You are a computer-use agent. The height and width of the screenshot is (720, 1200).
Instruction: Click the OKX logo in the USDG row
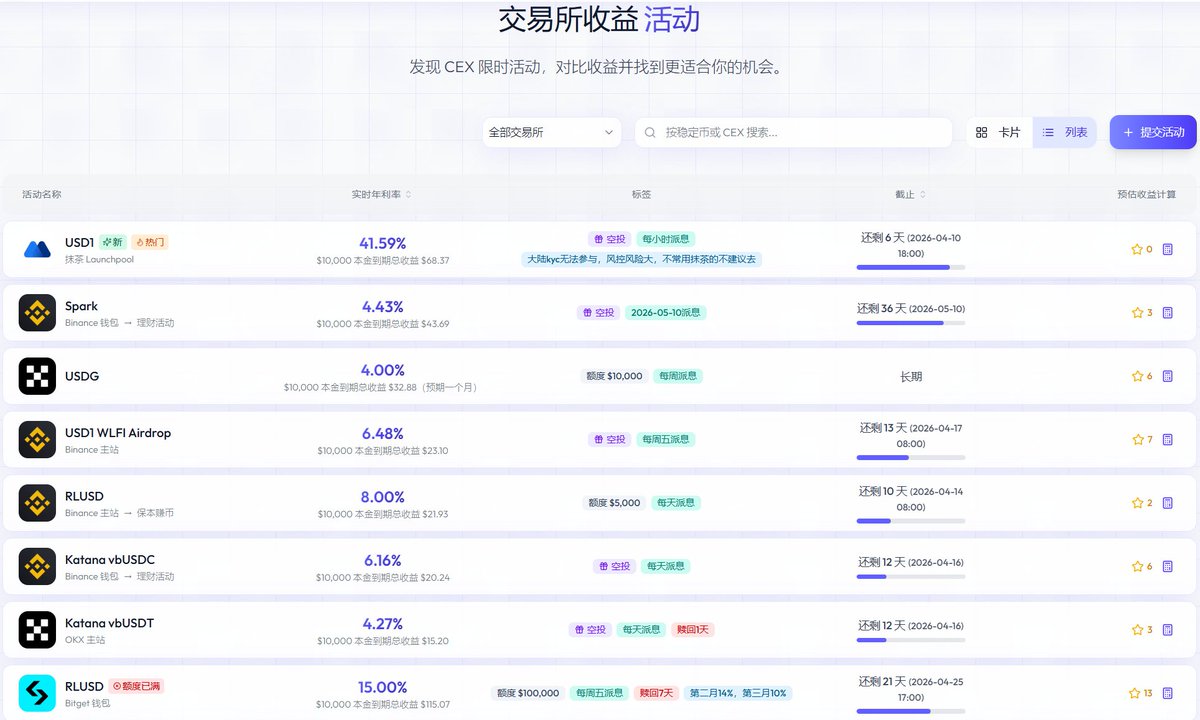tap(37, 376)
